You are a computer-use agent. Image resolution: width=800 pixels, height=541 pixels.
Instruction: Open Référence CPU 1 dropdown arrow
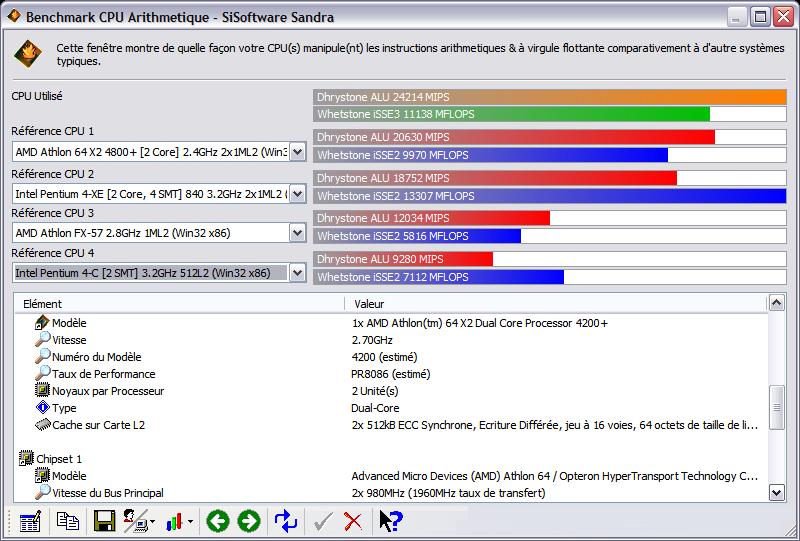pyautogui.click(x=297, y=152)
